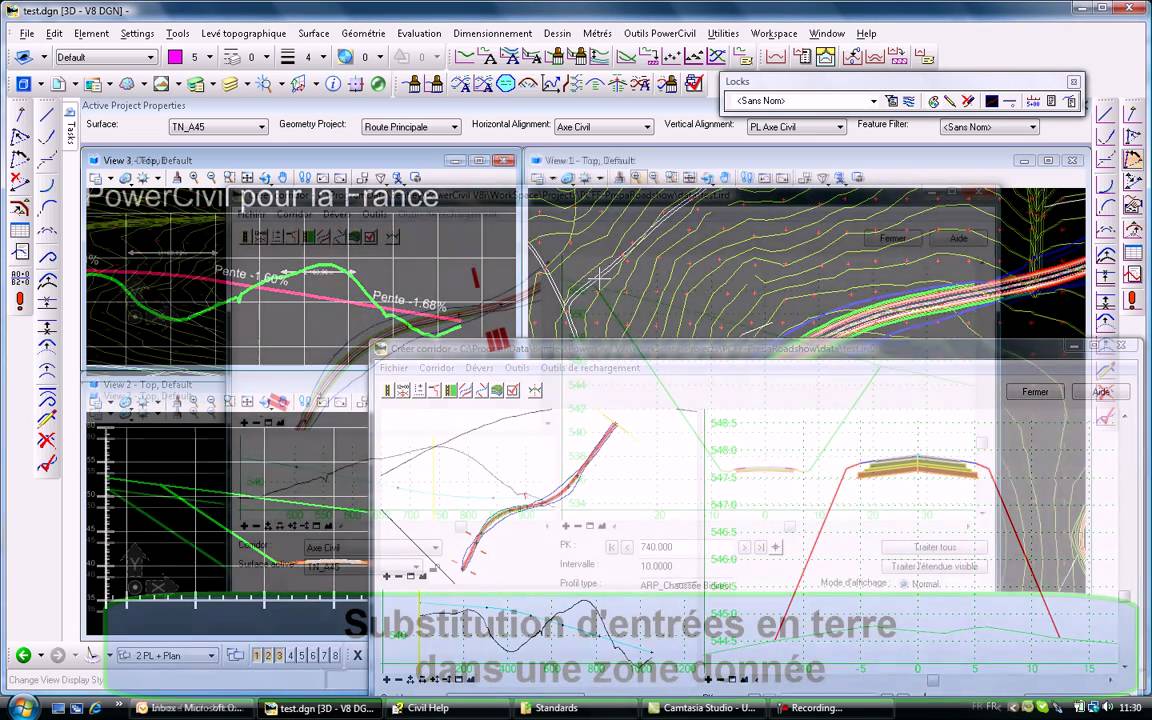Click the Locks toolbar close button
The image size is (1152, 720).
(x=1073, y=82)
